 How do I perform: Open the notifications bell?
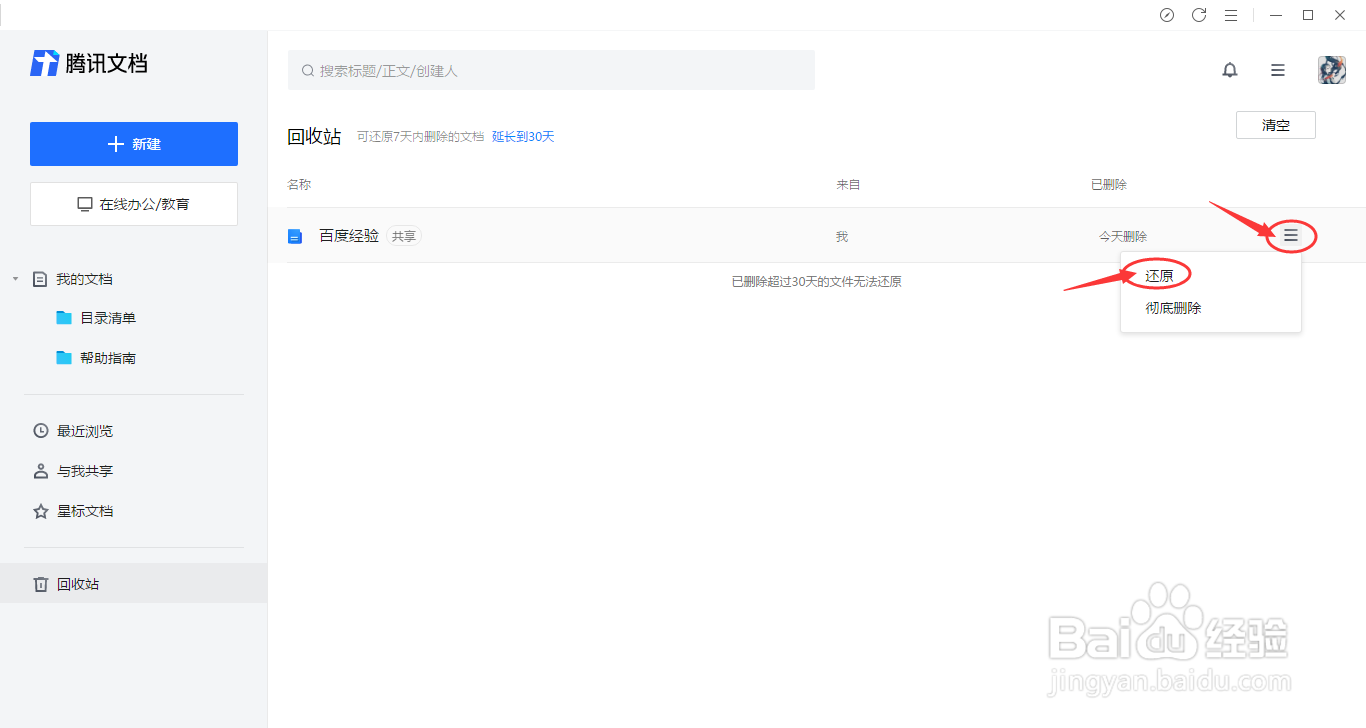[x=1230, y=70]
